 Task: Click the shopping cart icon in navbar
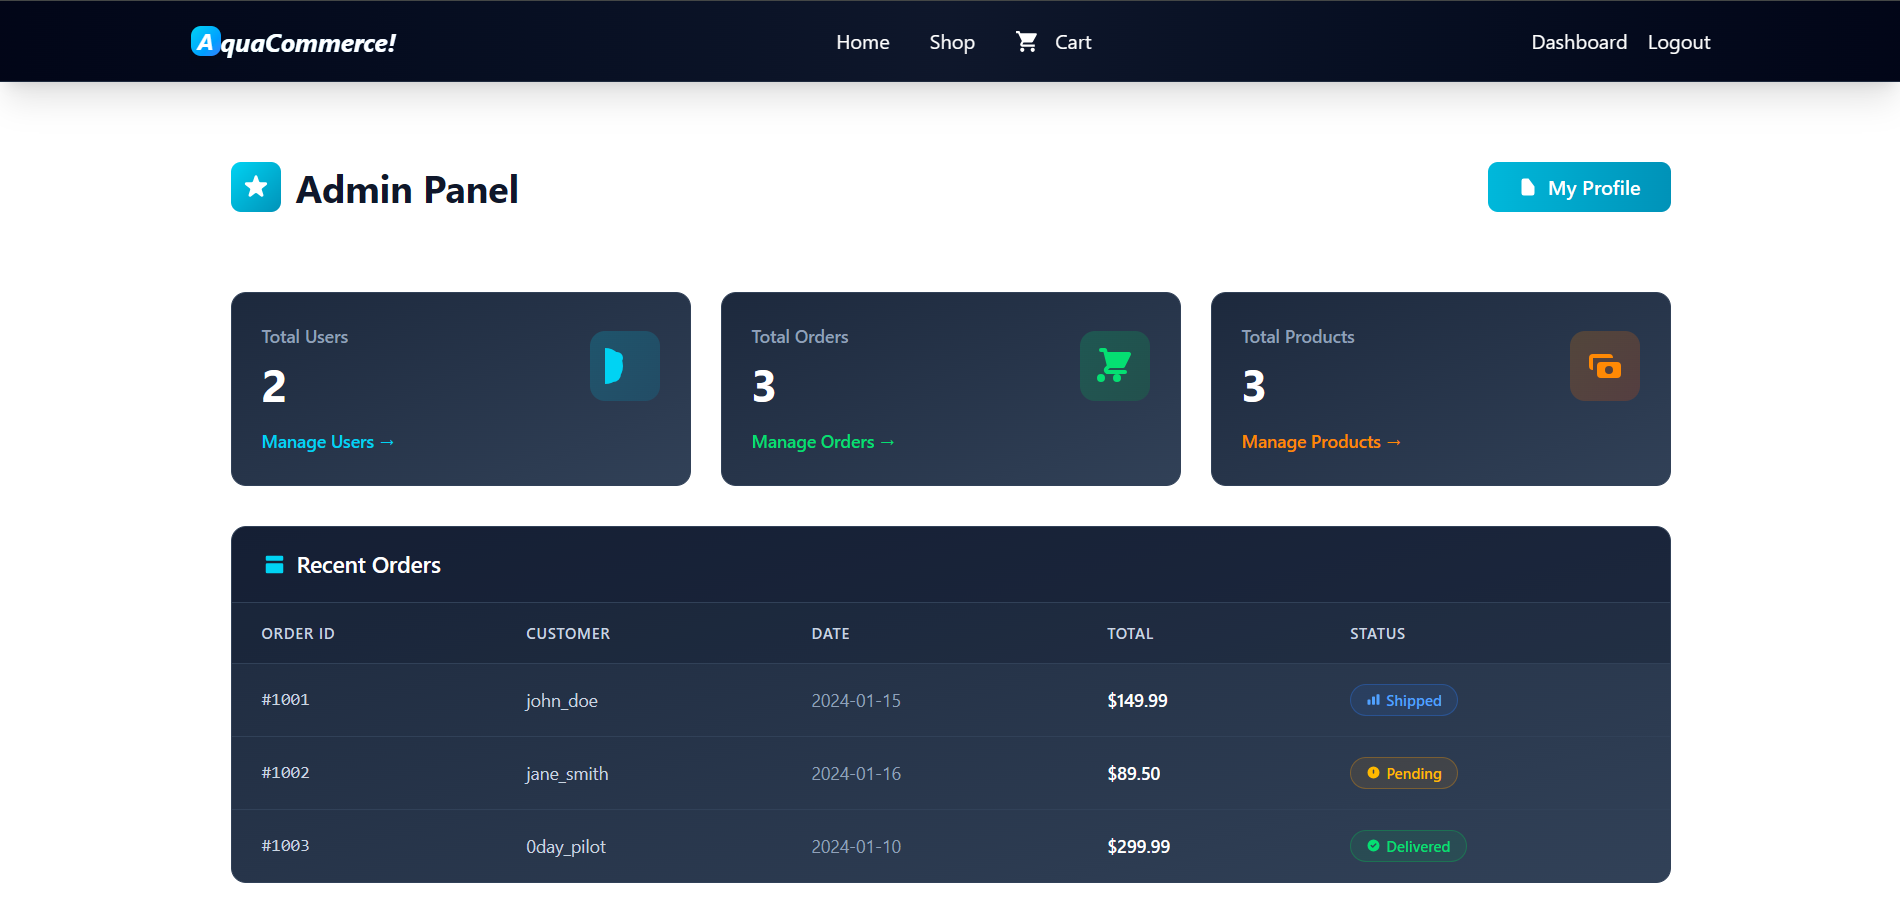tap(1026, 42)
